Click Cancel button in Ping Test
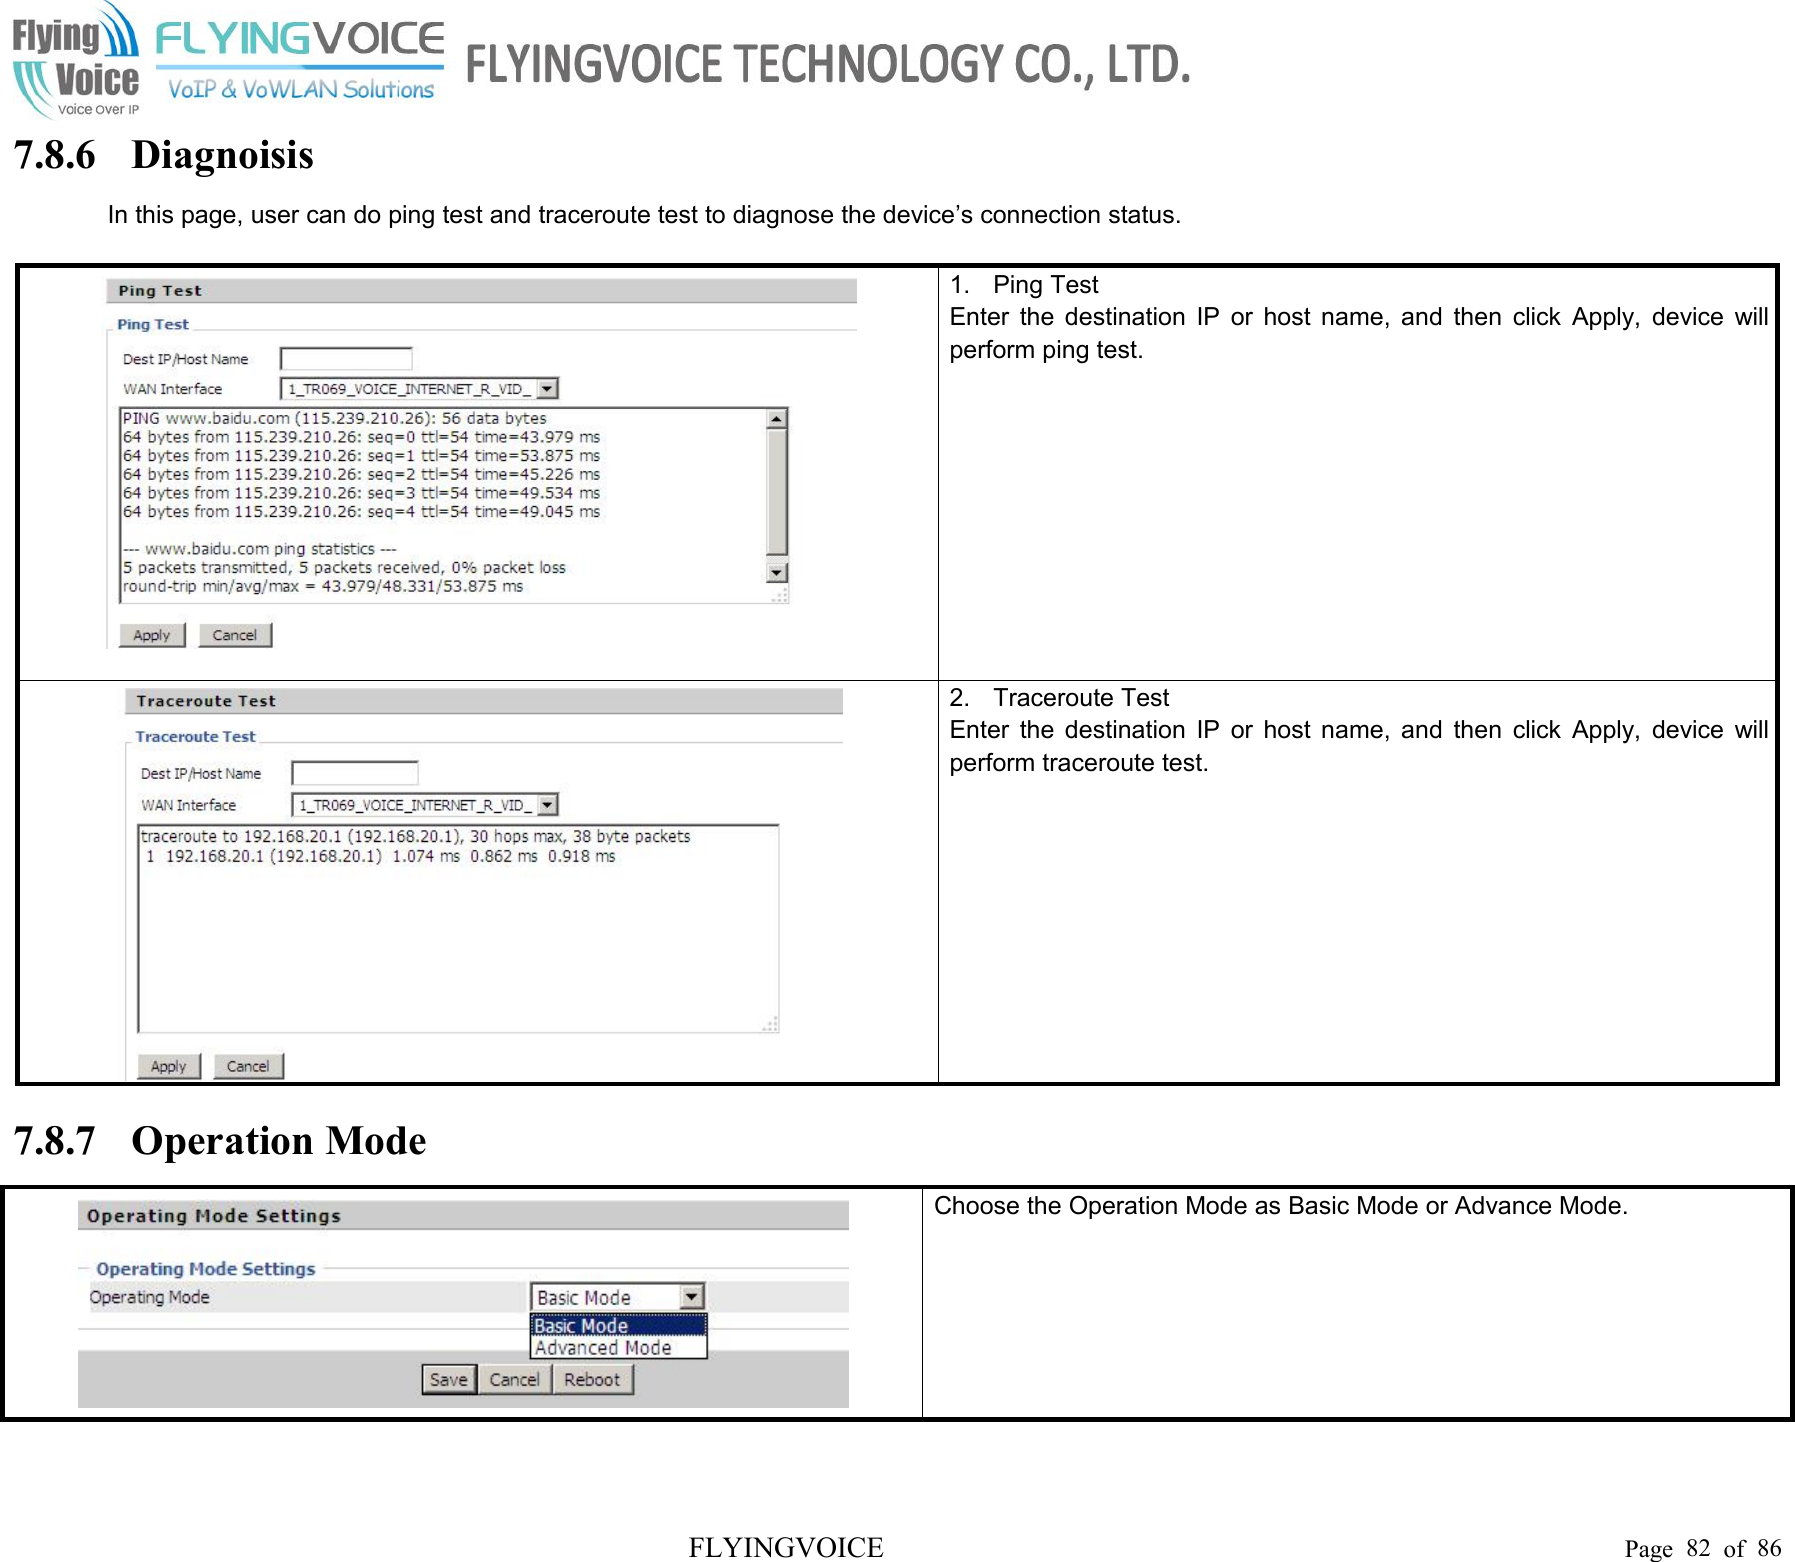Image resolution: width=1795 pixels, height=1562 pixels. (x=235, y=635)
